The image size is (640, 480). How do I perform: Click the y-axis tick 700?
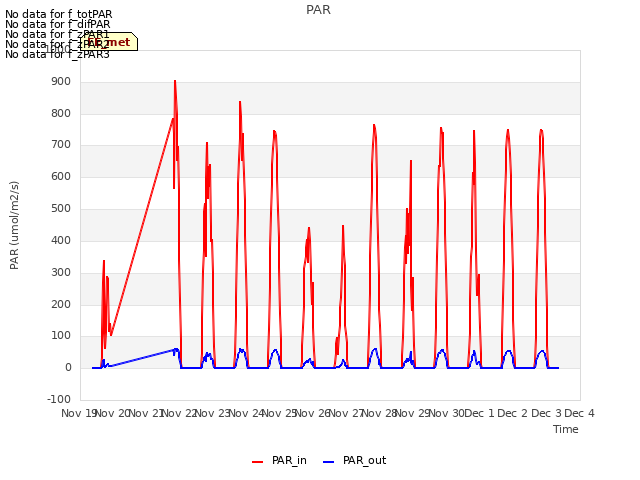click(61, 144)
